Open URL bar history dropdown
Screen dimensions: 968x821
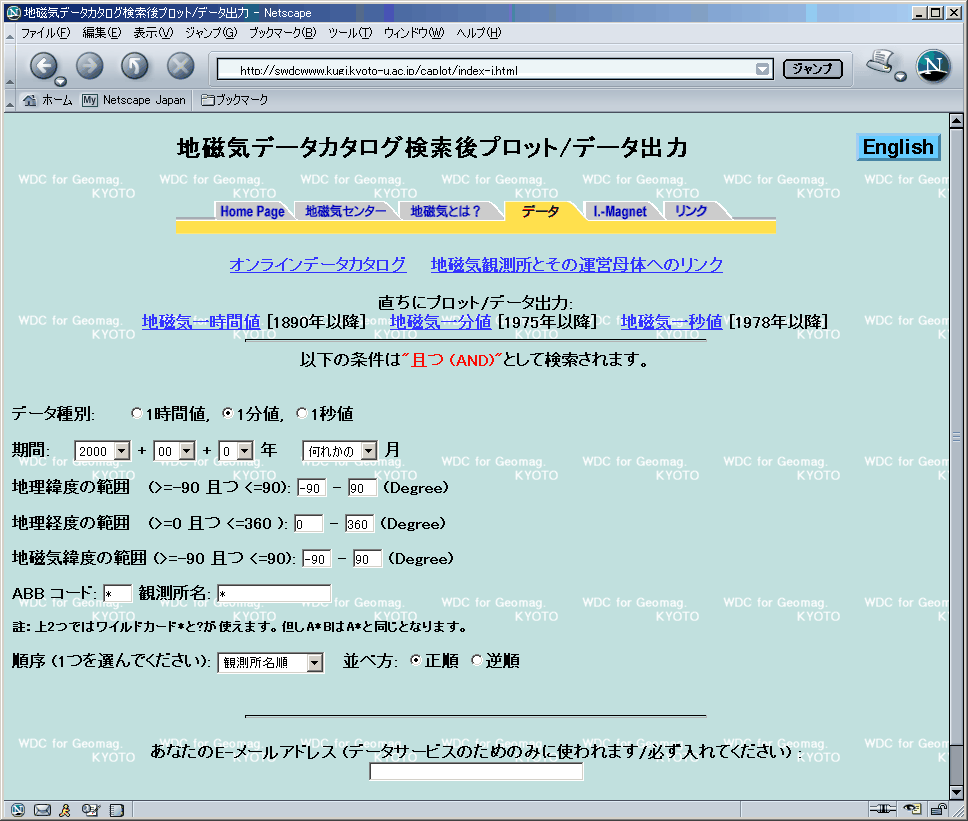coord(762,69)
